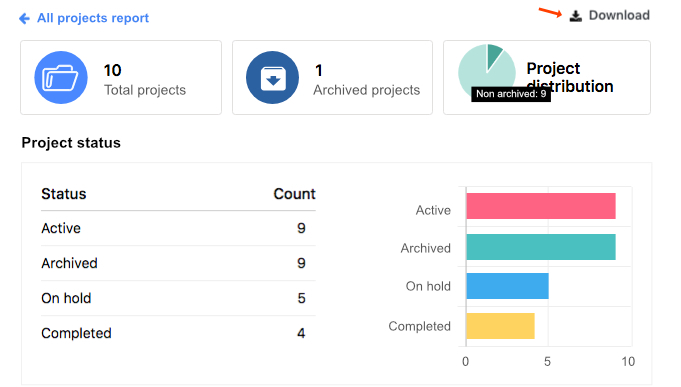Select the Archived projects card label
The width and height of the screenshot is (681, 387).
[367, 90]
